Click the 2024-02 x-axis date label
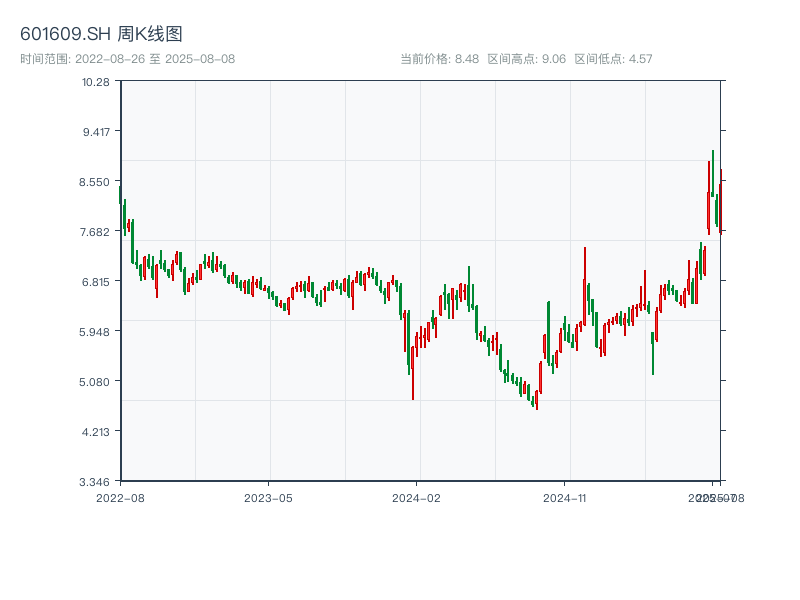 tap(417, 497)
